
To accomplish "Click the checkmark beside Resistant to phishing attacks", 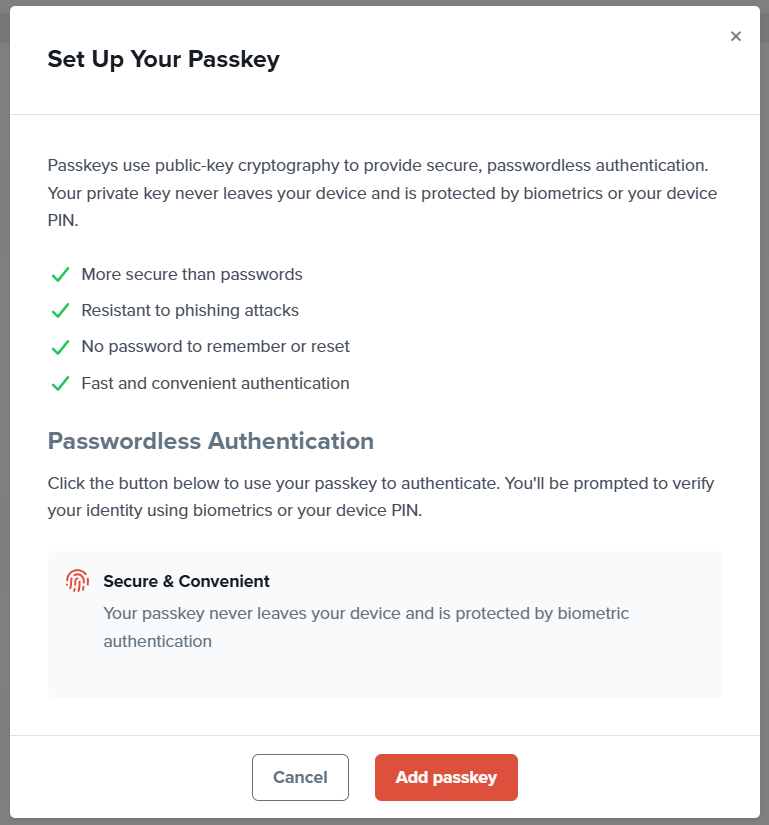I will click(60, 310).
